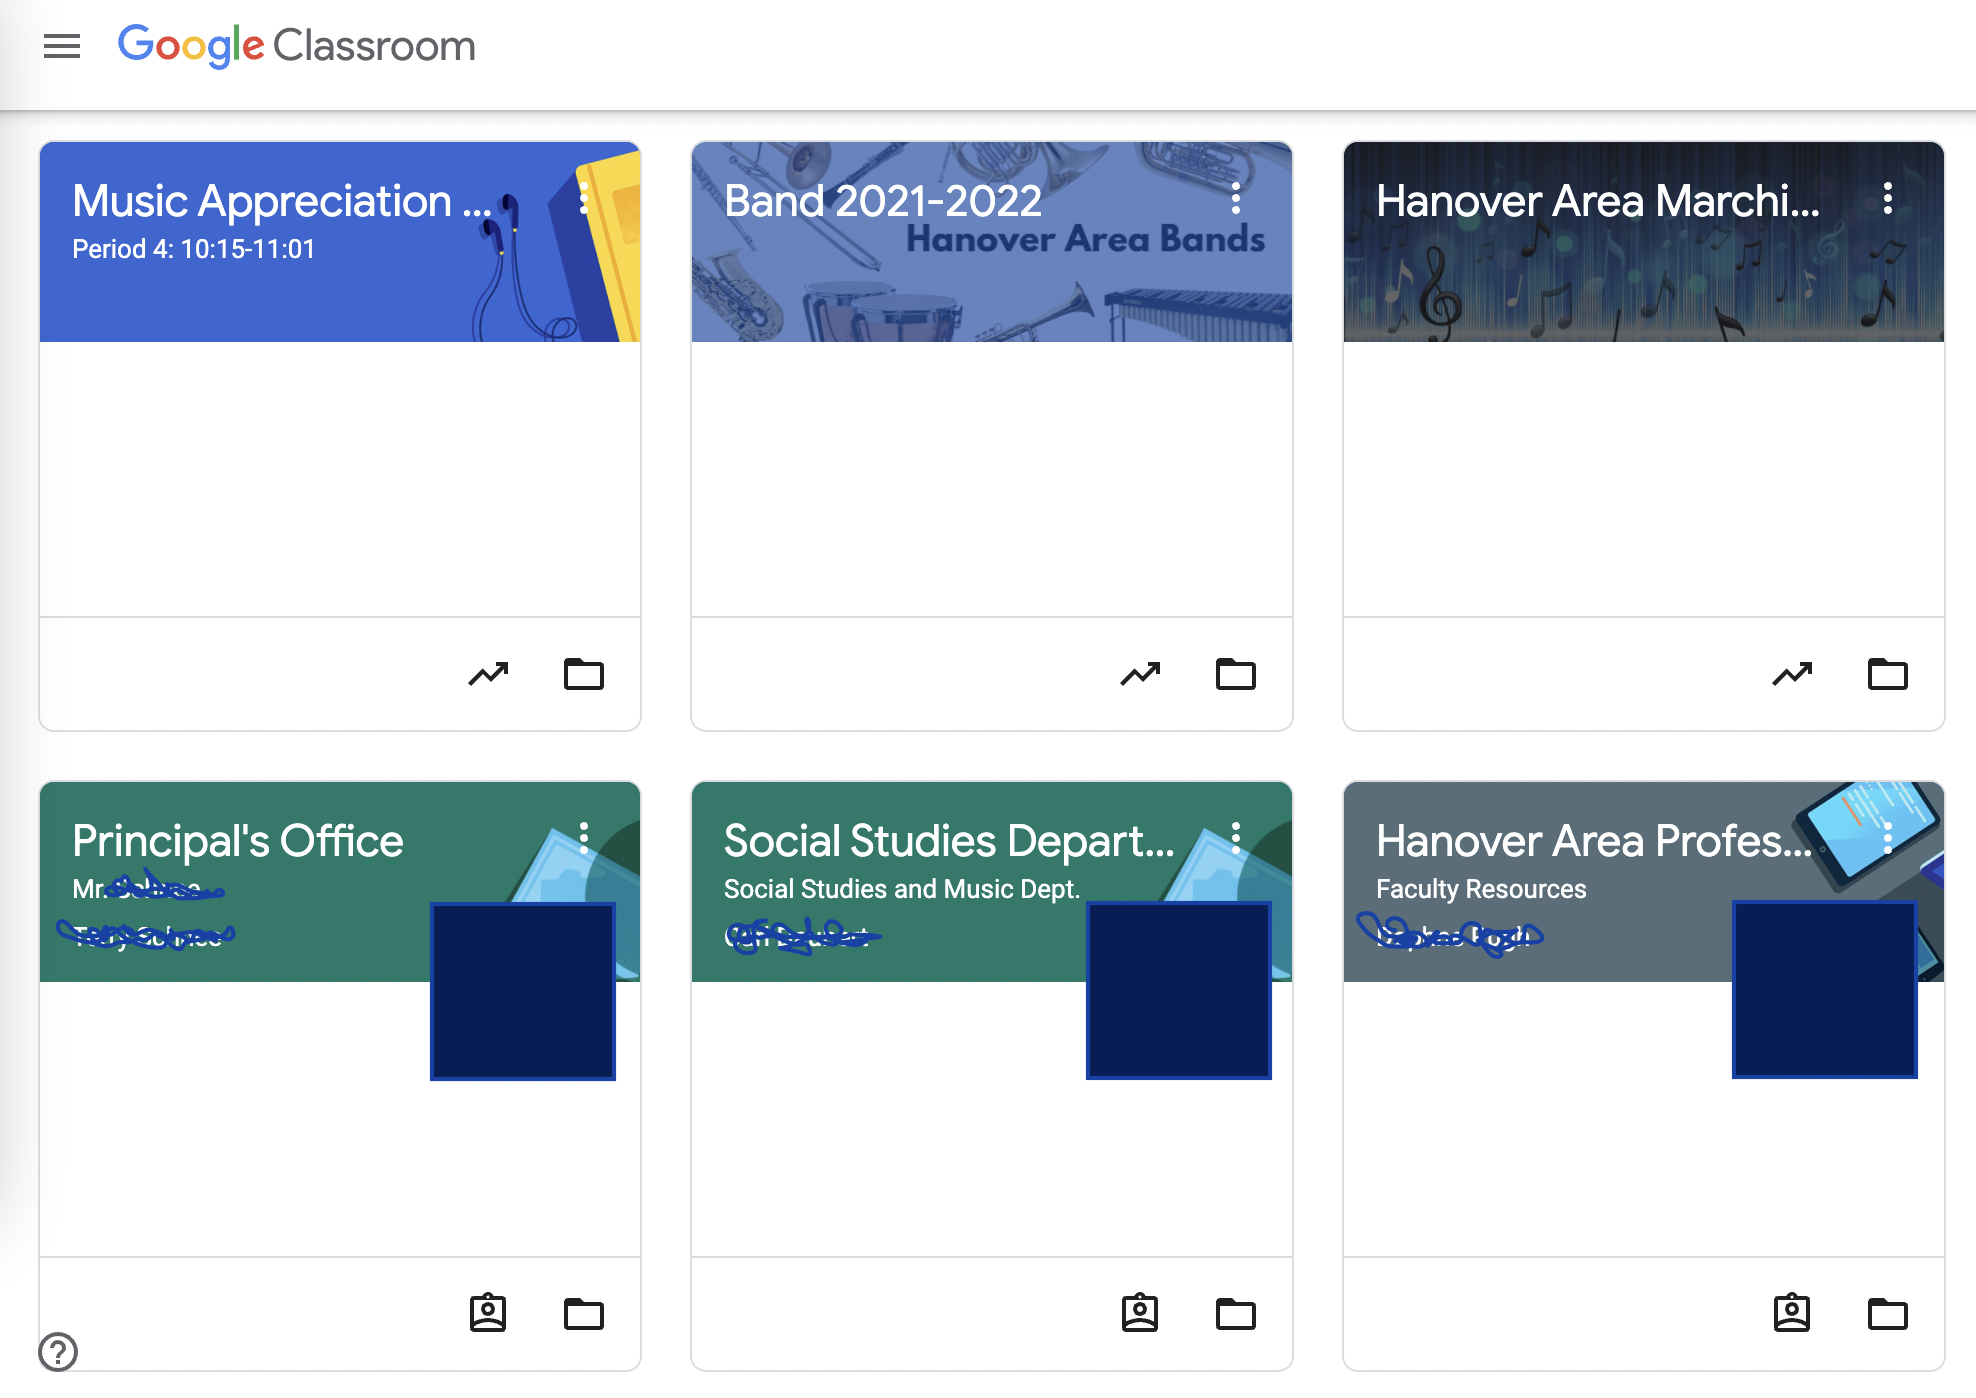Open the main hamburger menu
Screen dimensions: 1976x1398
point(62,46)
